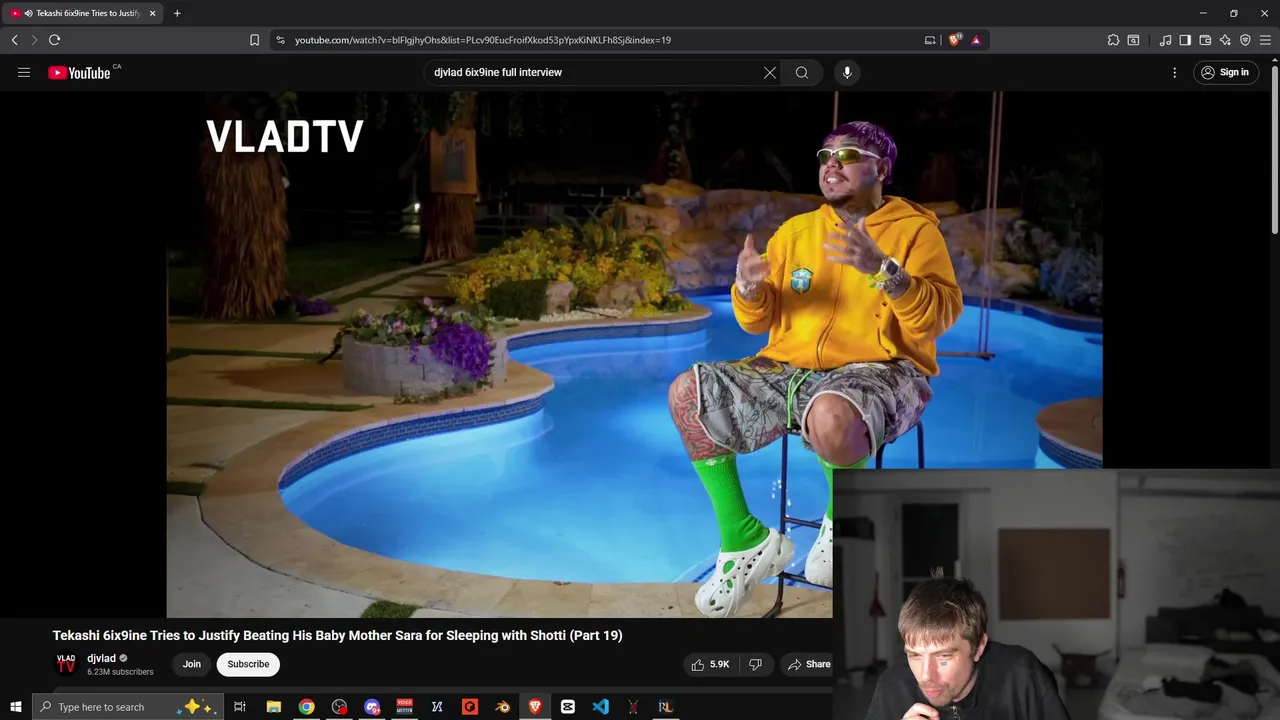This screenshot has width=1280, height=720.
Task: Open the browser main hamburger menu
Action: 1266,40
